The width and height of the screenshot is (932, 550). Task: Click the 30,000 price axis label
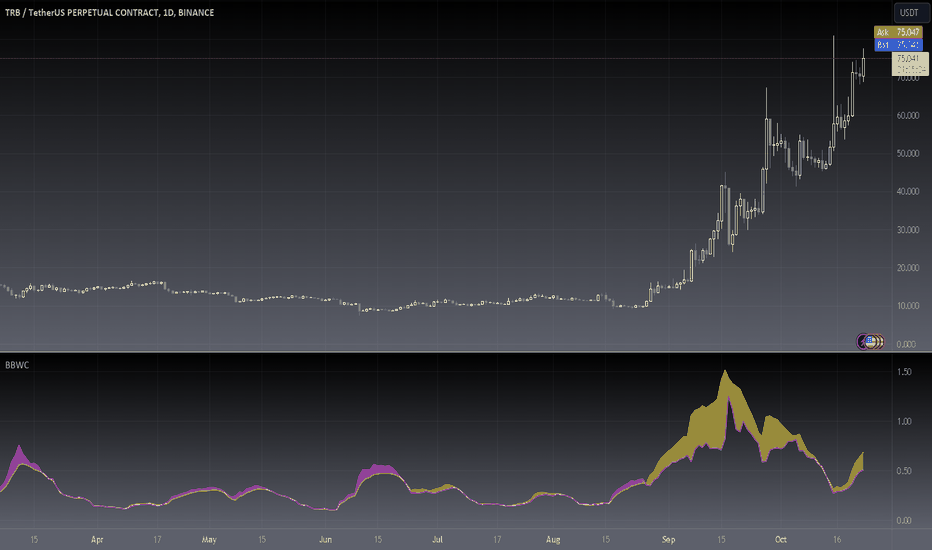908,230
